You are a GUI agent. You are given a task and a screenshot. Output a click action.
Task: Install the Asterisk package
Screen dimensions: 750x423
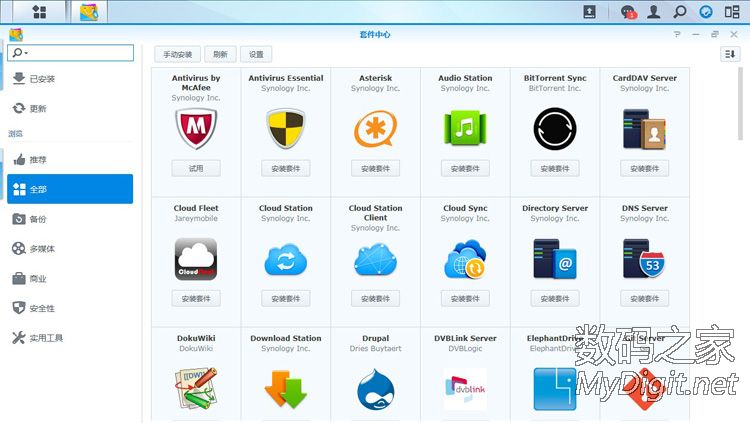(375, 168)
